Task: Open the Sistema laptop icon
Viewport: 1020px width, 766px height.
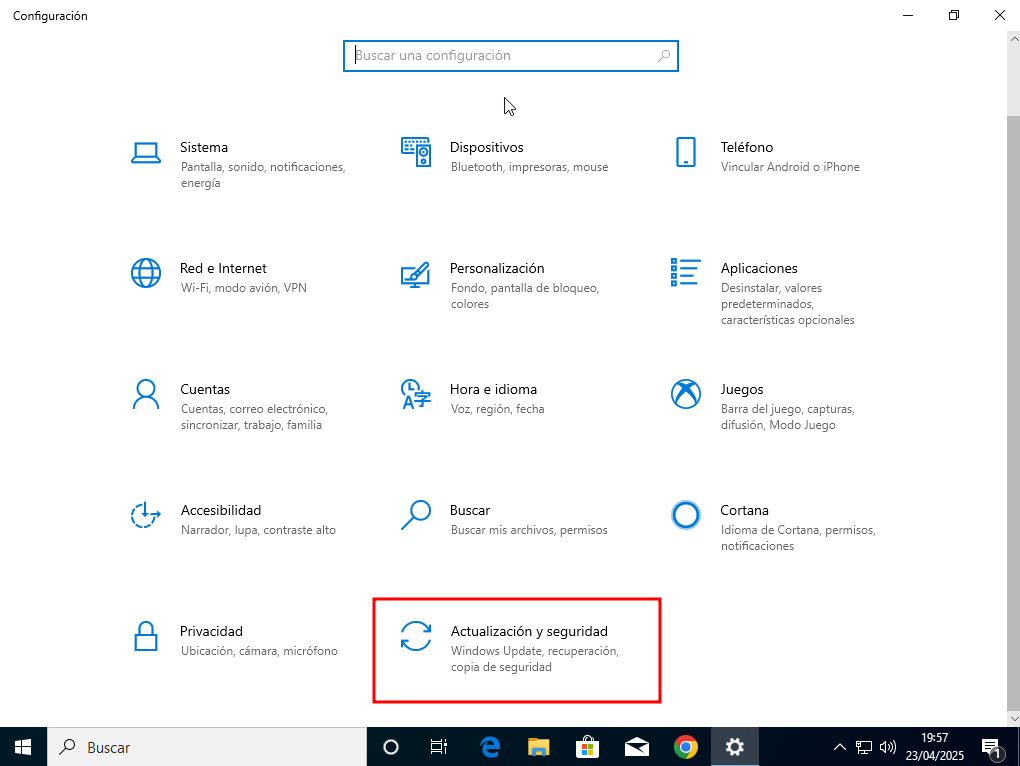Action: click(146, 152)
